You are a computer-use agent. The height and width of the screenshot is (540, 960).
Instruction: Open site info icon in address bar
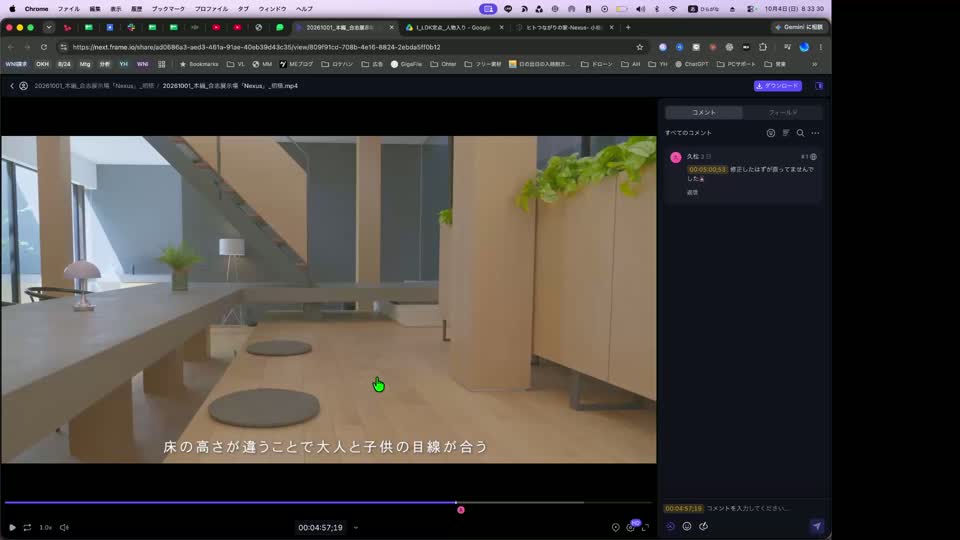[63, 47]
